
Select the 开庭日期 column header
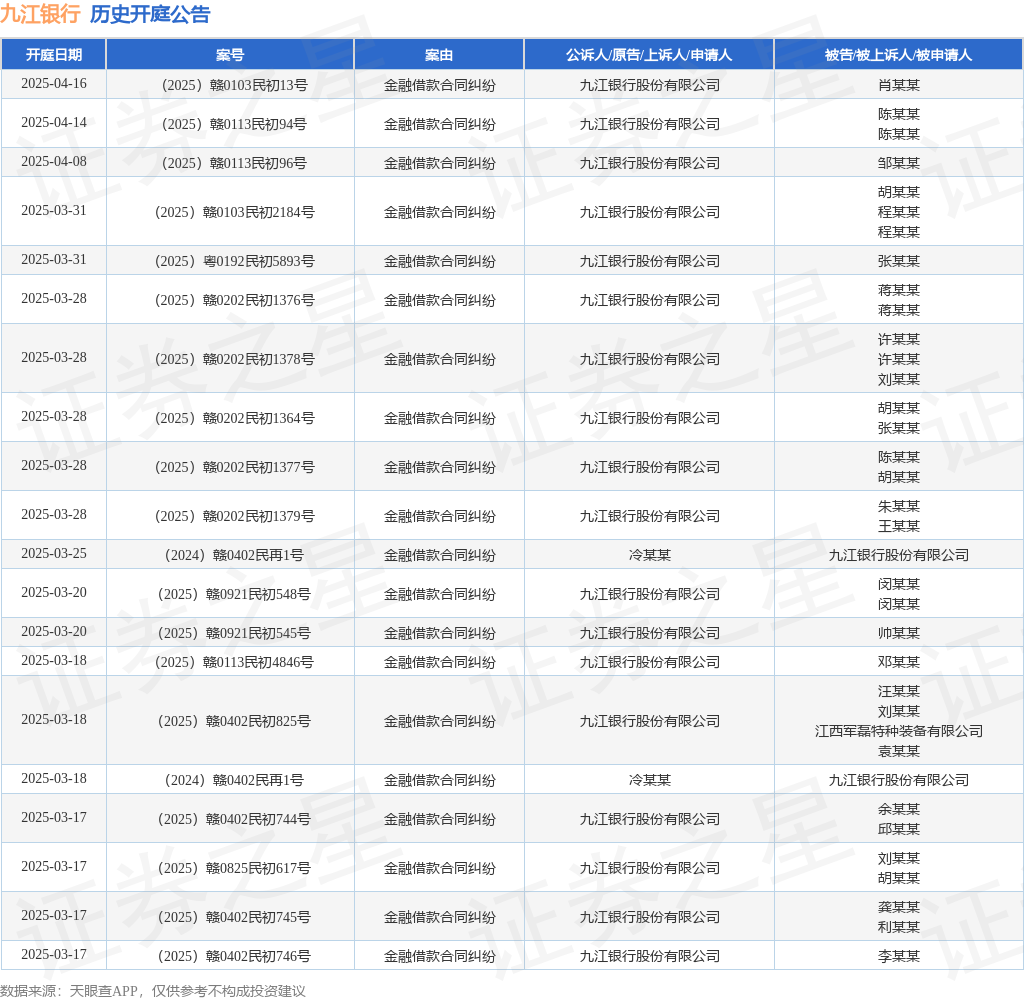click(x=54, y=55)
